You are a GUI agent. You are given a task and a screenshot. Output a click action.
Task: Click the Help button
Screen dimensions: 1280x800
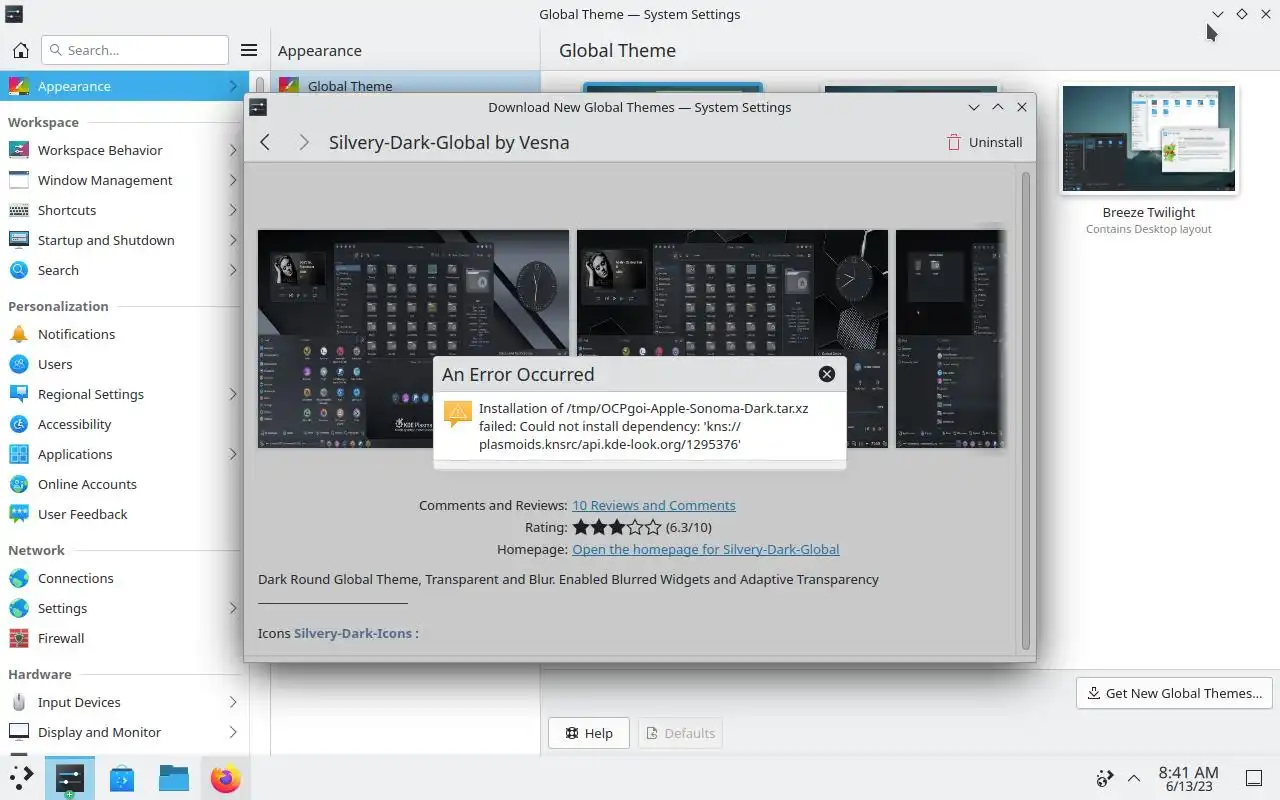(x=588, y=733)
